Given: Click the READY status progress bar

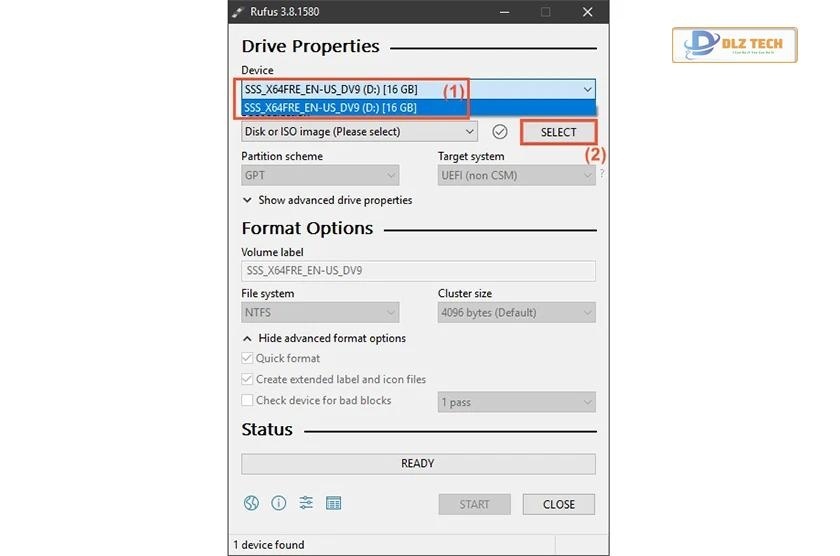Looking at the screenshot, I should (x=418, y=464).
